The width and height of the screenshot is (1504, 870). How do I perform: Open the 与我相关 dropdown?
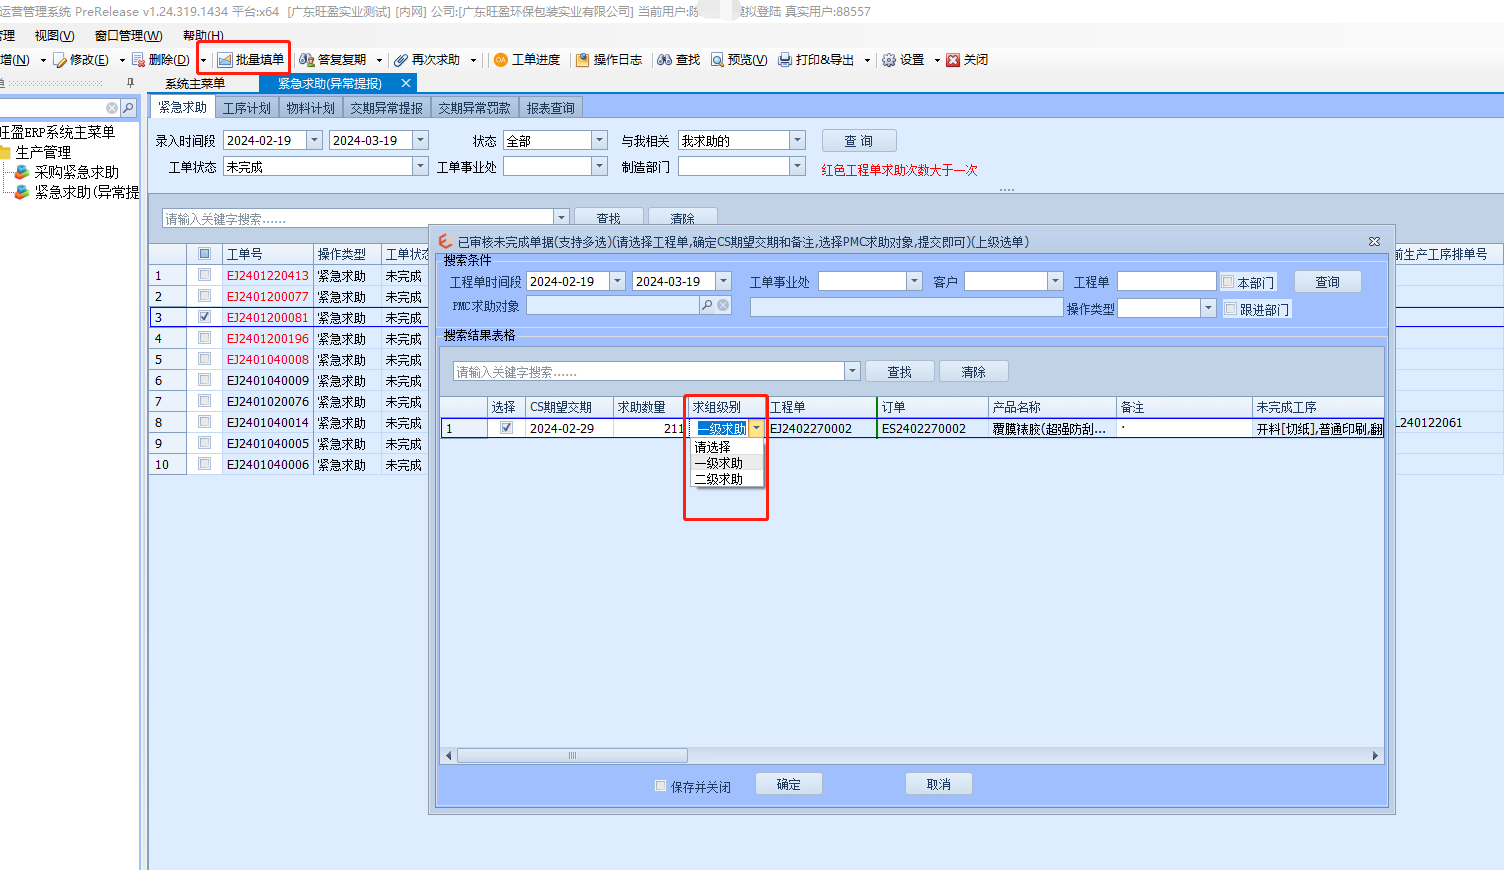(x=797, y=140)
